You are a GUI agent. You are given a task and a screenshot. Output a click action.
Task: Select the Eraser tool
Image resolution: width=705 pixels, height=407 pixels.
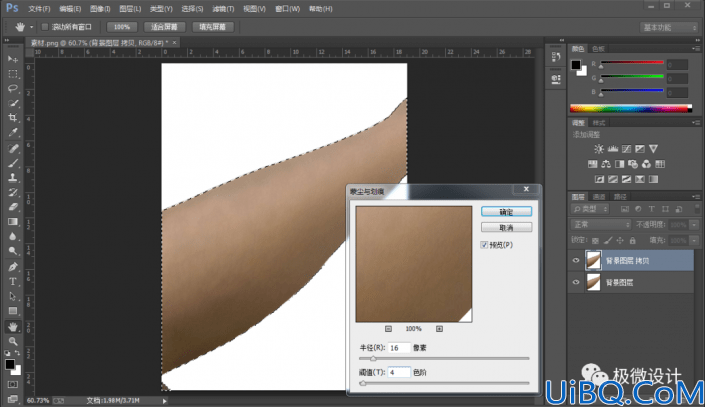point(13,207)
